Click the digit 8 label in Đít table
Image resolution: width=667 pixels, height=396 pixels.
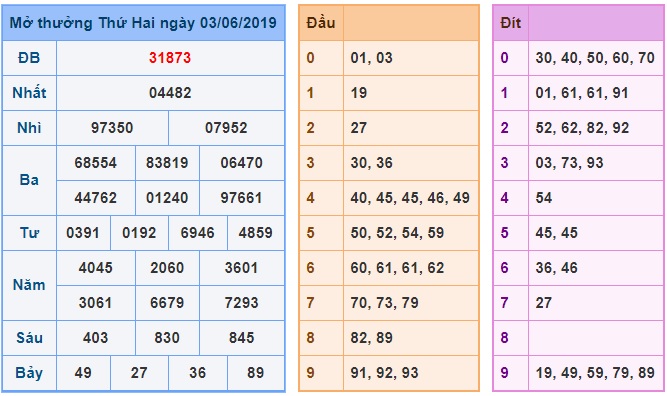point(505,338)
